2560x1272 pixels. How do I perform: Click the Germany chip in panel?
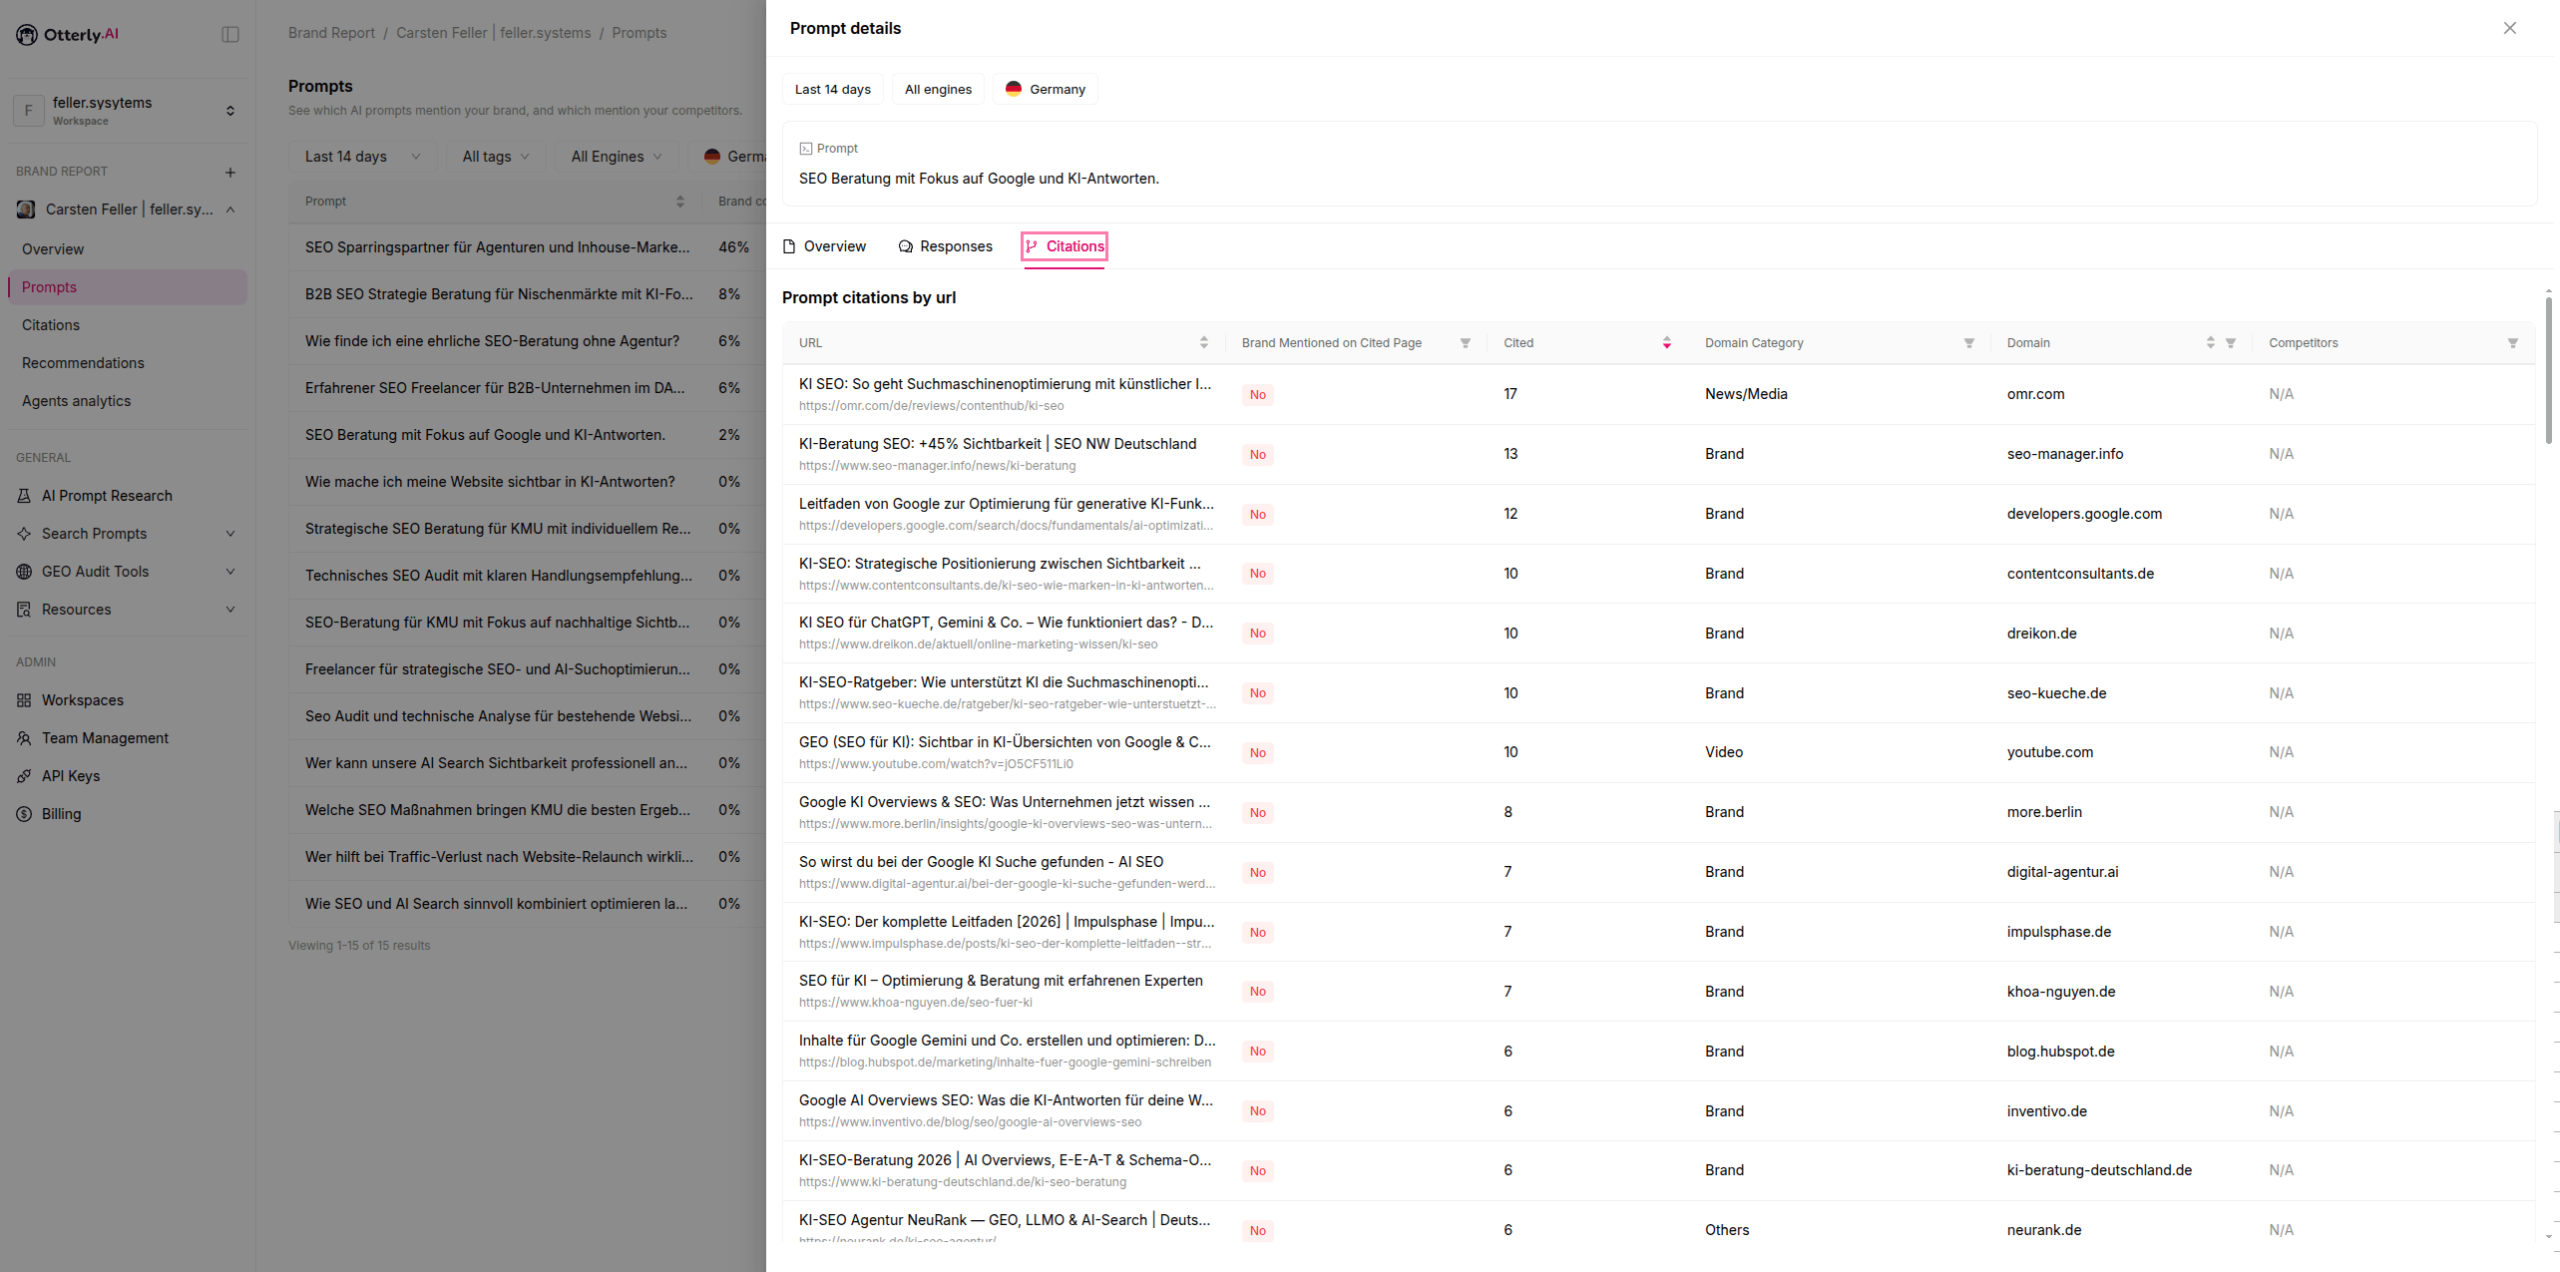point(1045,89)
